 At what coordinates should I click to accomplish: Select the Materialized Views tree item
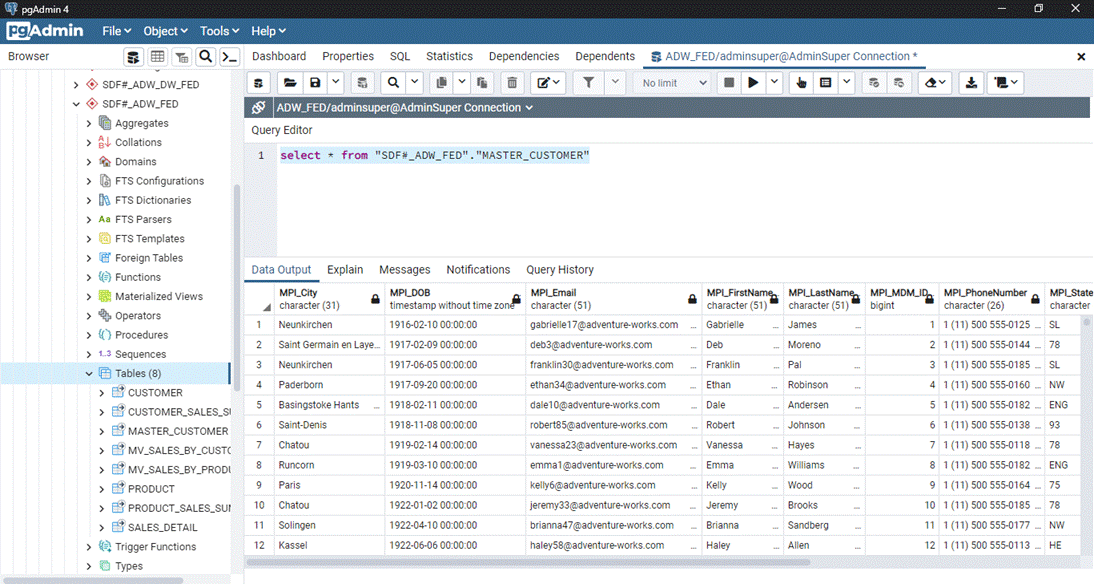159,297
